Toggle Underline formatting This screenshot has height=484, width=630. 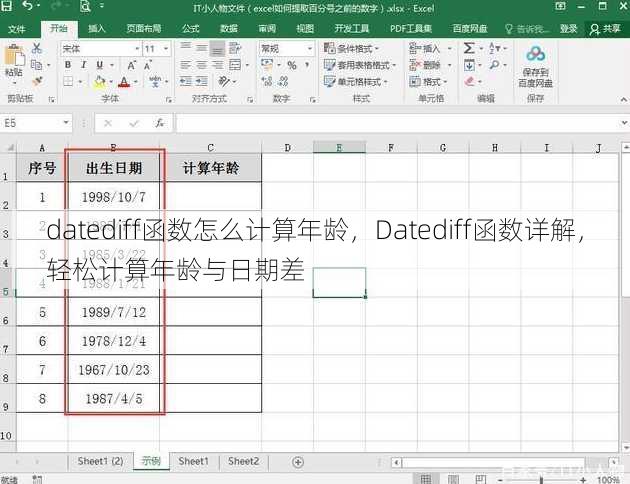[100, 65]
